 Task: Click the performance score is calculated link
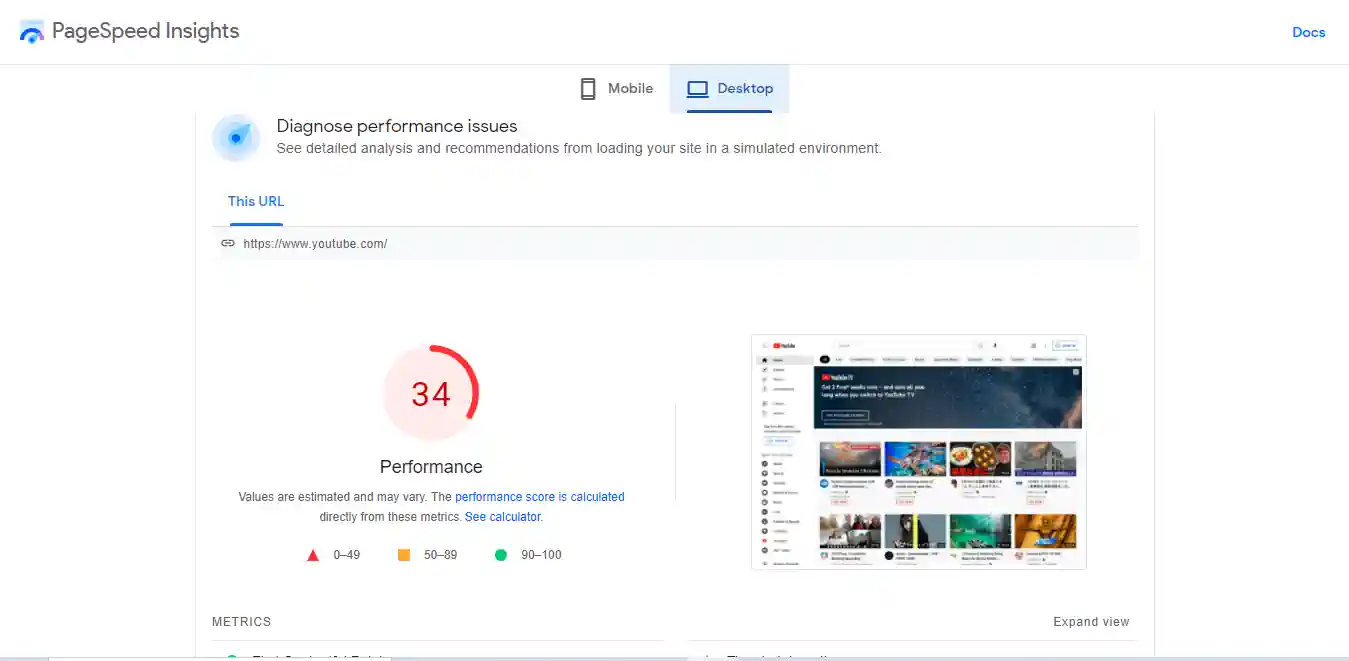pyautogui.click(x=539, y=496)
